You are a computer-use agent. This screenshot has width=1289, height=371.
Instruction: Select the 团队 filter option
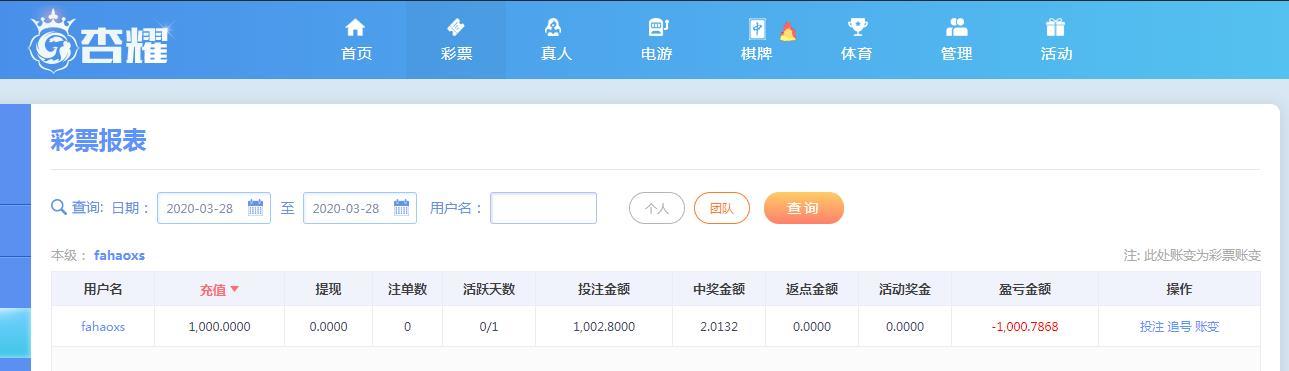pyautogui.click(x=721, y=208)
